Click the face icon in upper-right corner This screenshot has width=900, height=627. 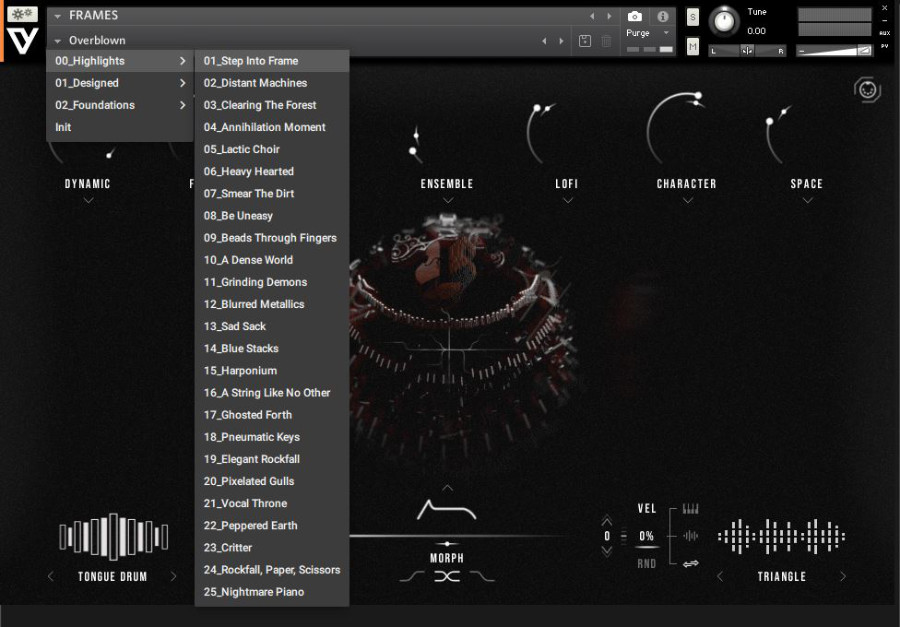[867, 89]
